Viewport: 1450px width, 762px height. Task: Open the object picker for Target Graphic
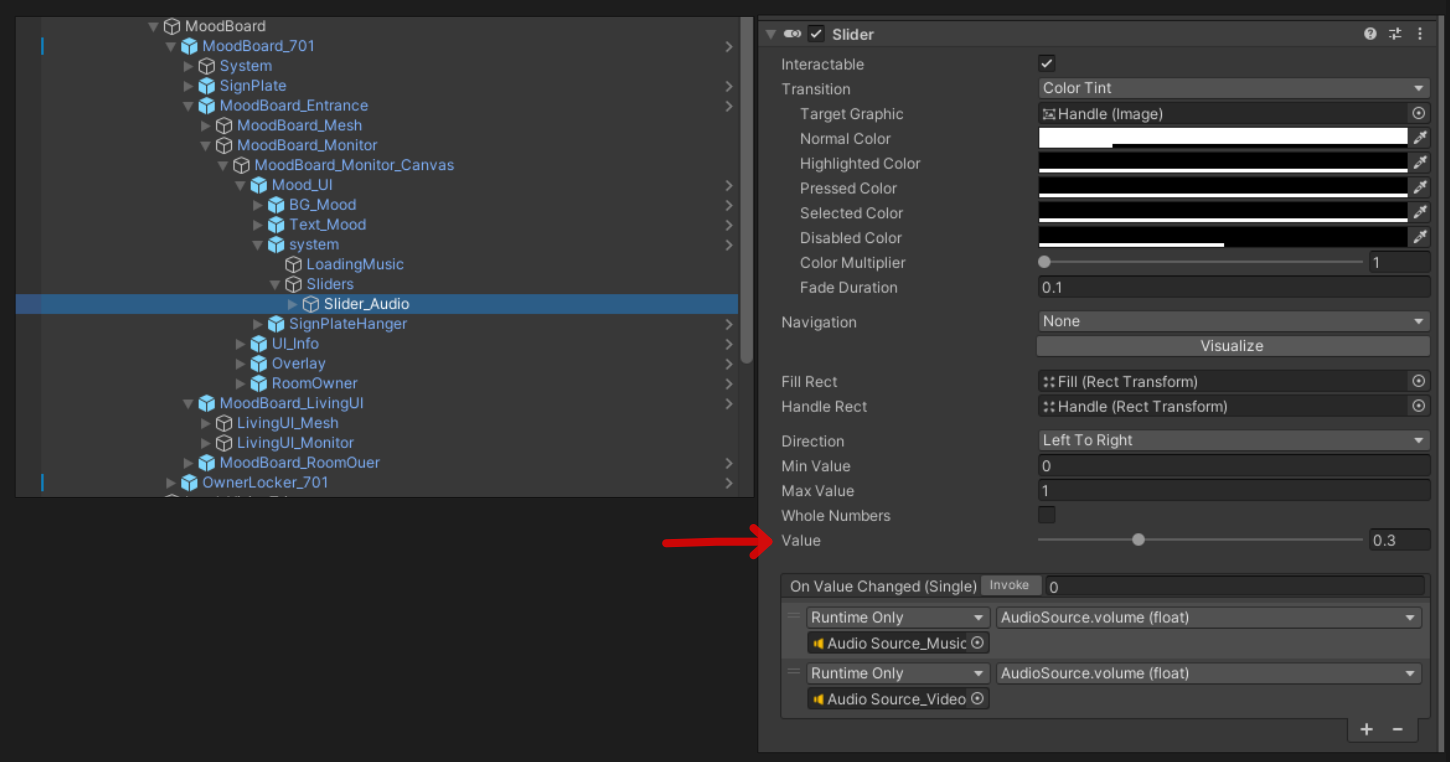tap(1418, 114)
